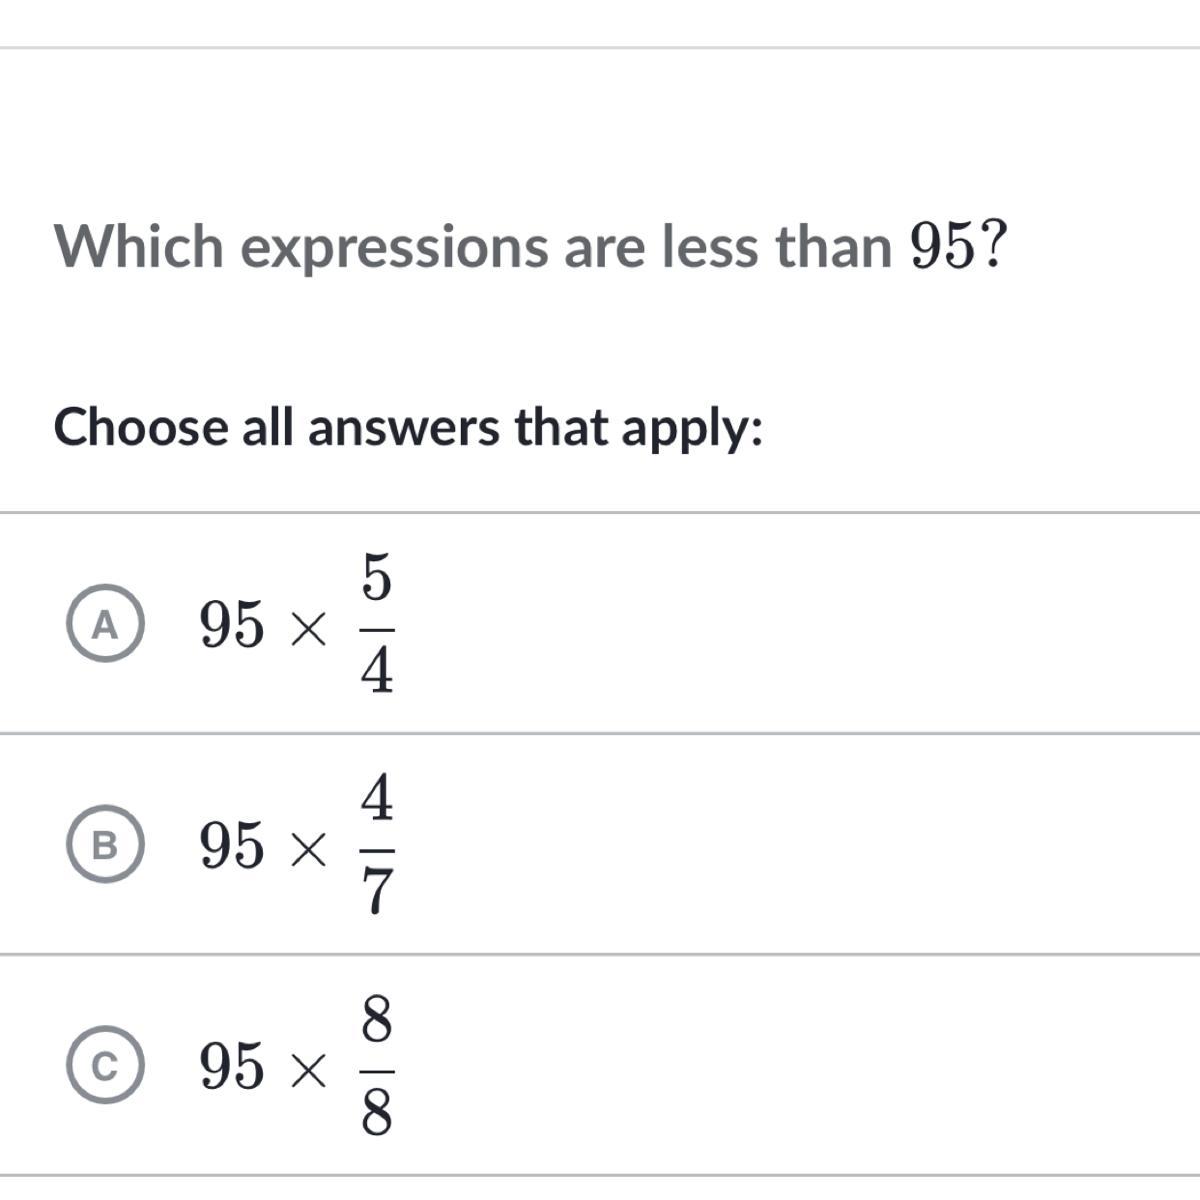
Task: Select answer choice A circle
Action: tap(105, 624)
